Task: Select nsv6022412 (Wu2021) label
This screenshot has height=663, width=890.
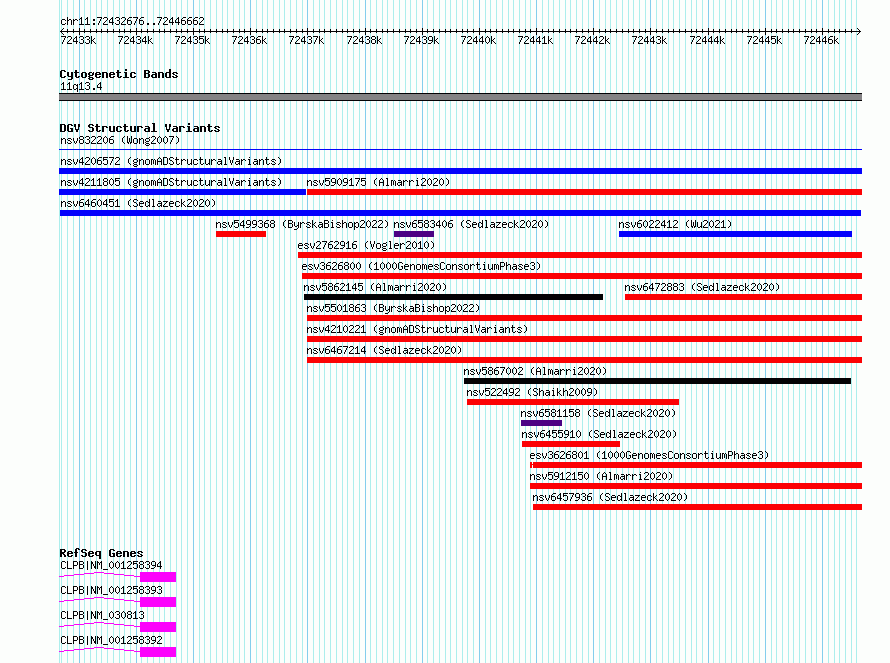Action: point(675,224)
